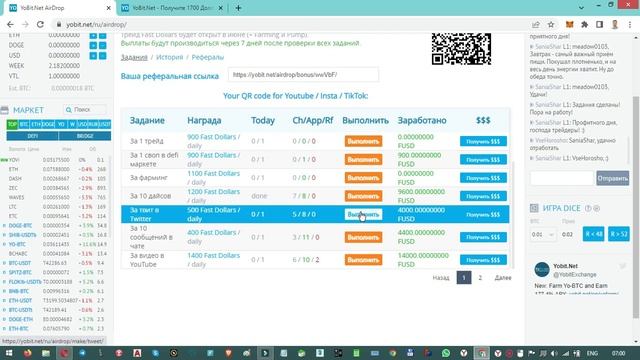Click the referral link input field
This screenshot has width=640, height=360.
303,75
